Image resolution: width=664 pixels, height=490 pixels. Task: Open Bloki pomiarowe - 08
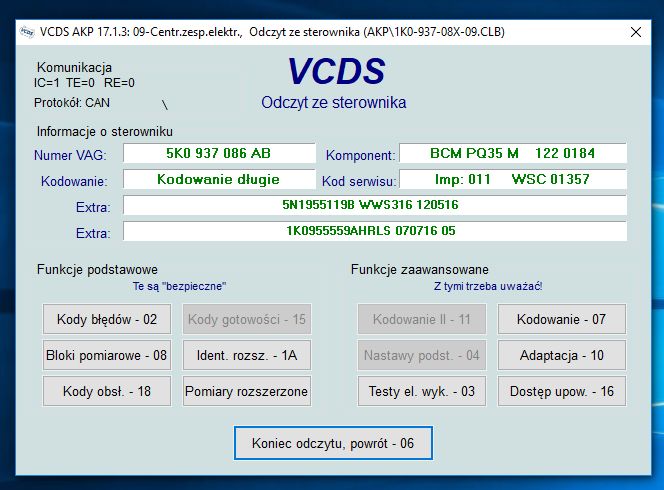click(x=107, y=355)
